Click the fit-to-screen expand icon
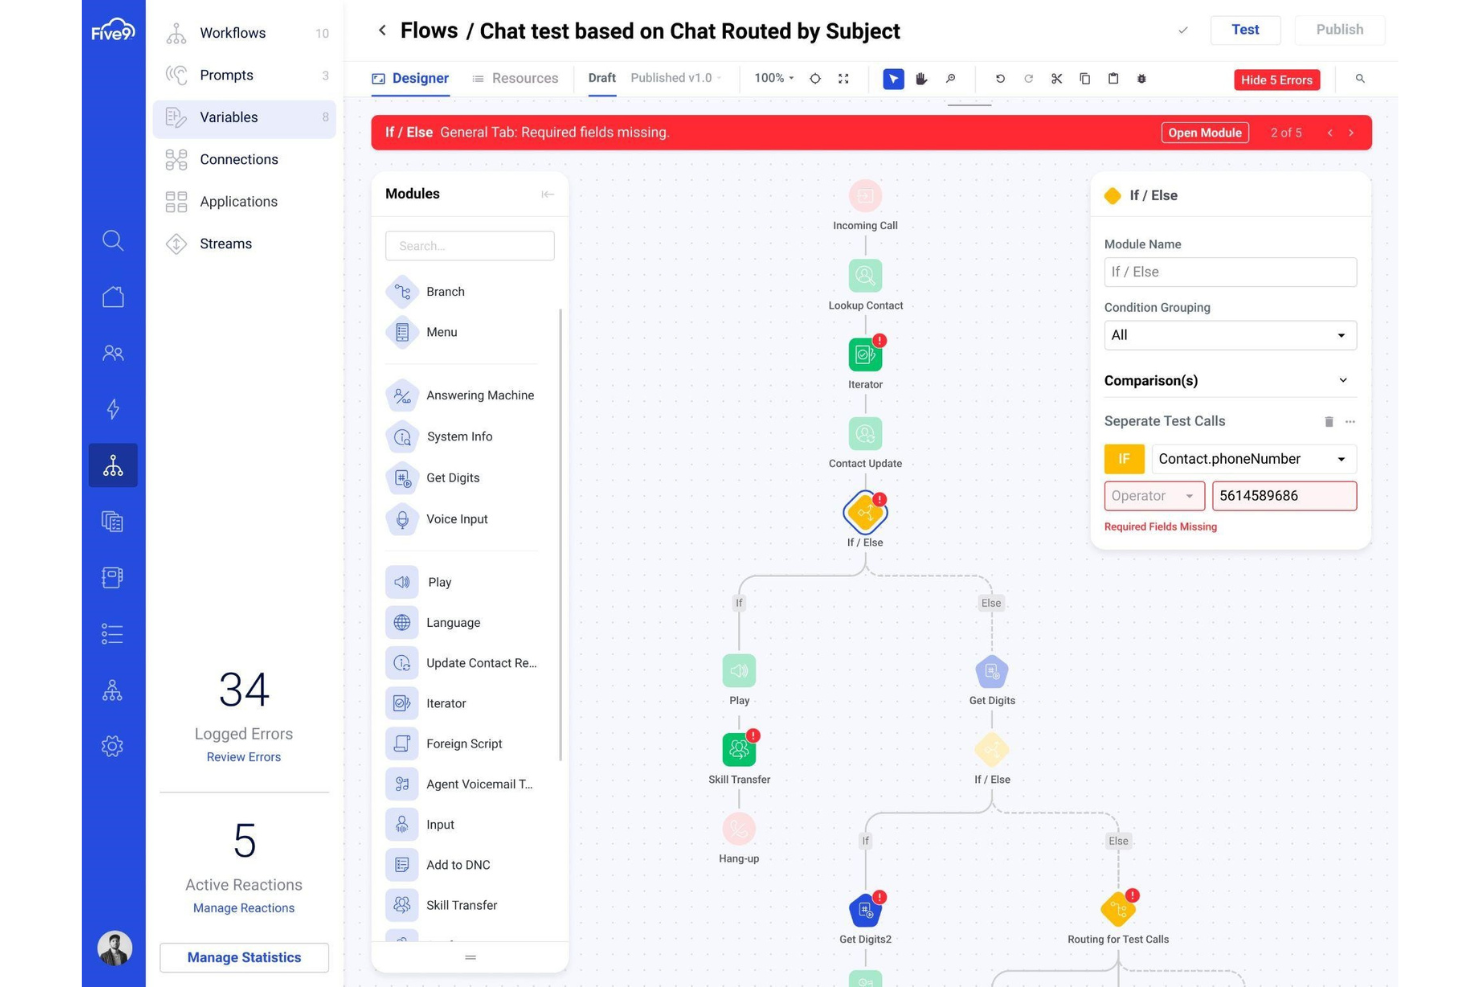The image size is (1480, 987). (843, 77)
